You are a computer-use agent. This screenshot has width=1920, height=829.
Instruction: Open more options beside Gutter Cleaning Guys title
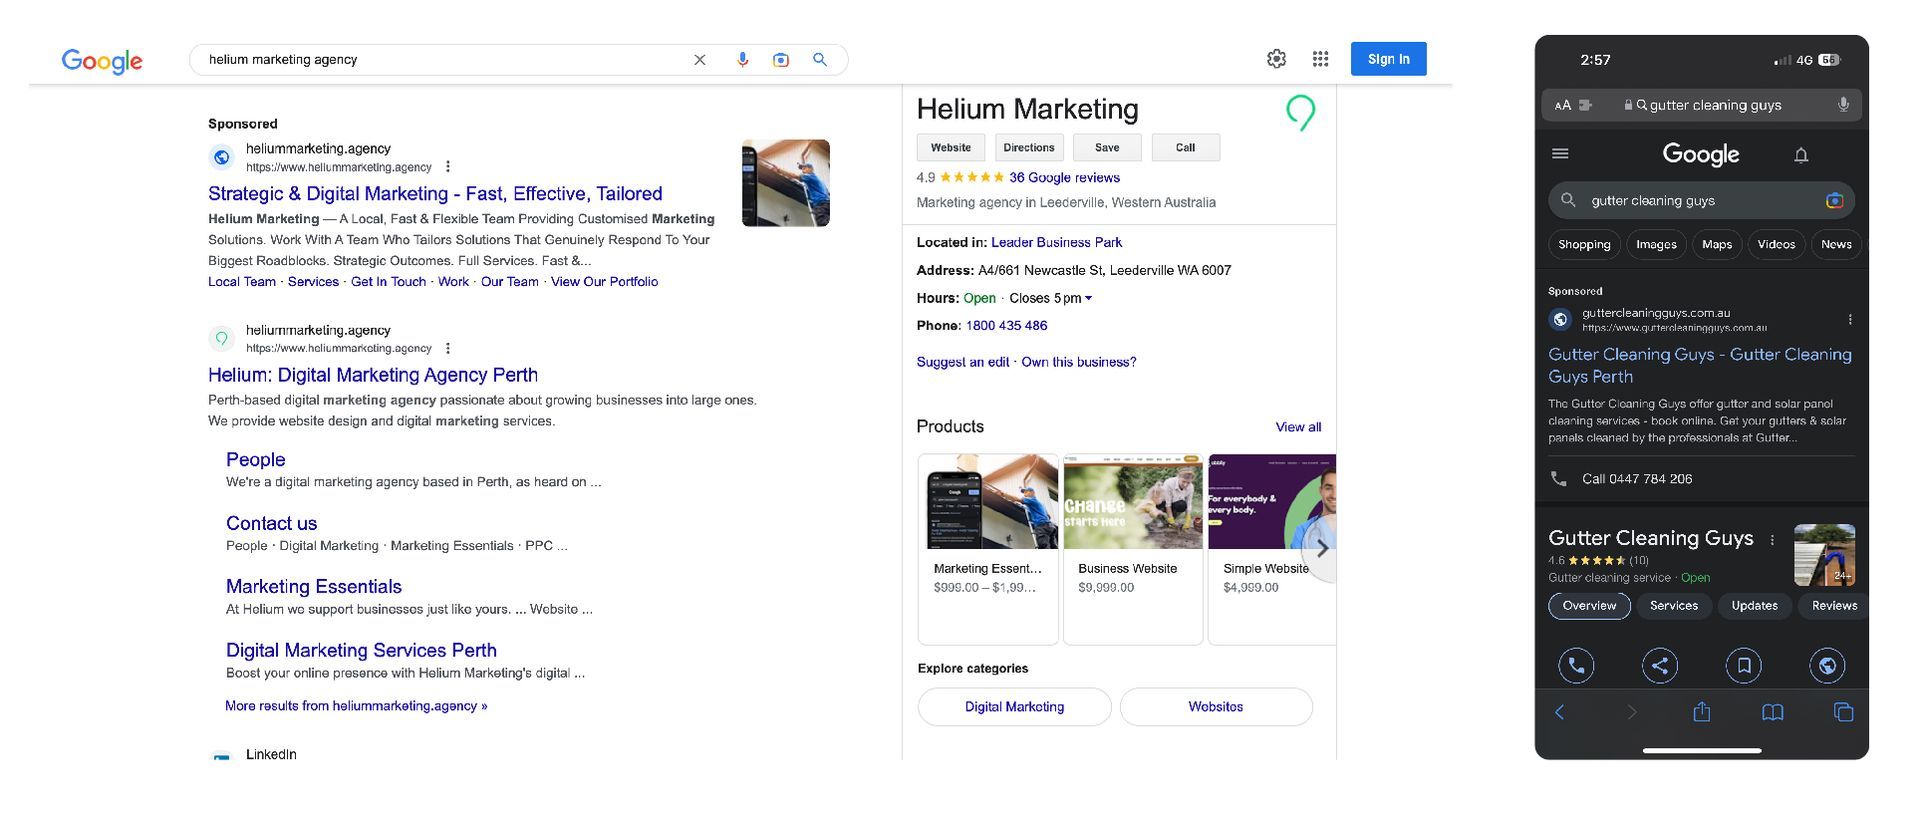pyautogui.click(x=1772, y=540)
